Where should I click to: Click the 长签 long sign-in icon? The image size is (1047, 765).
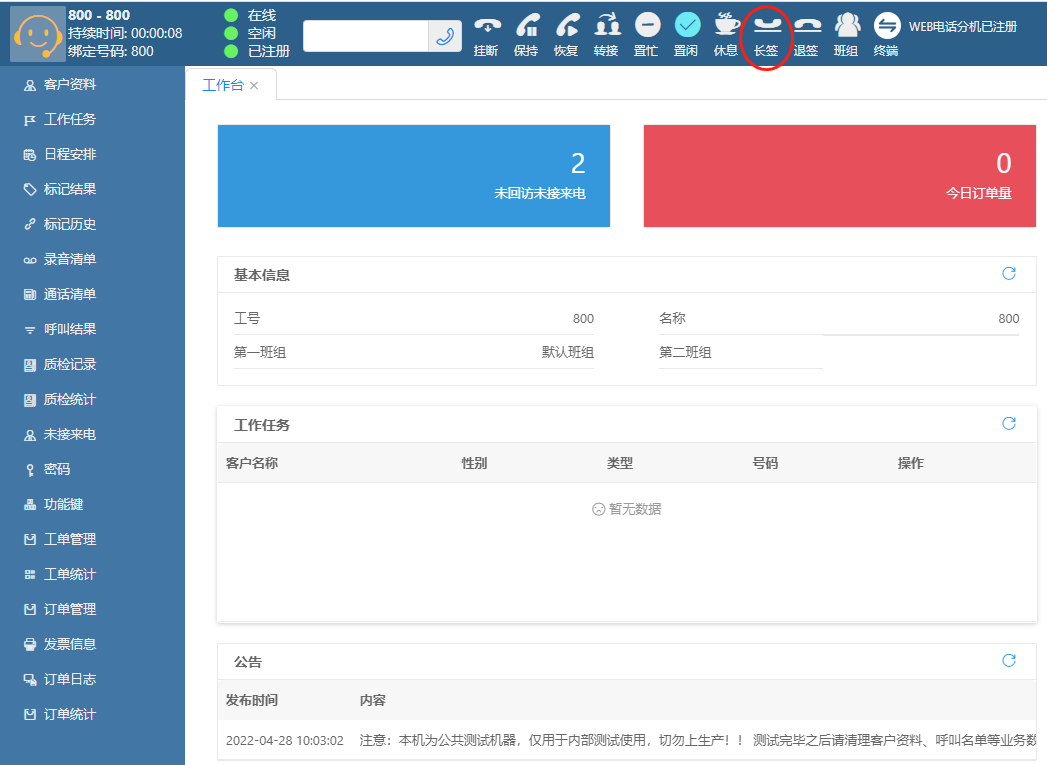click(767, 26)
